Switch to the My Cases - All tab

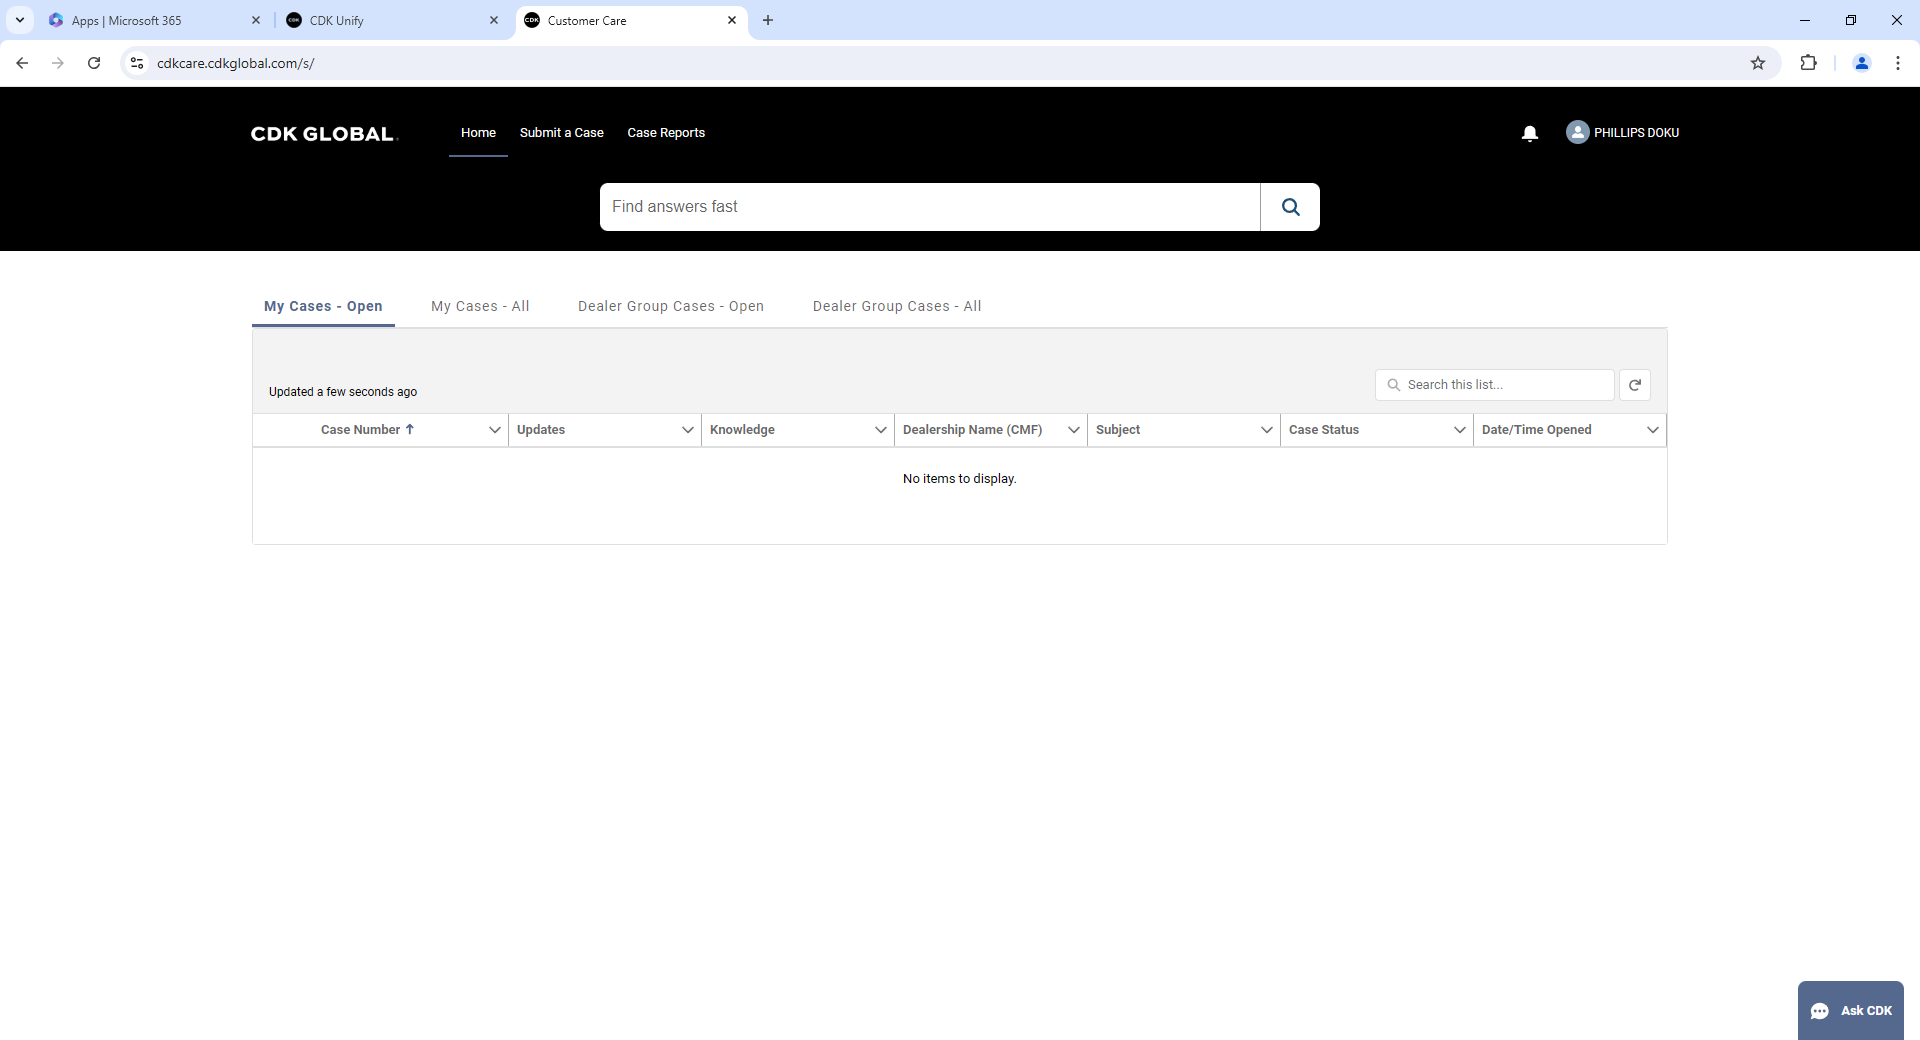click(x=480, y=306)
